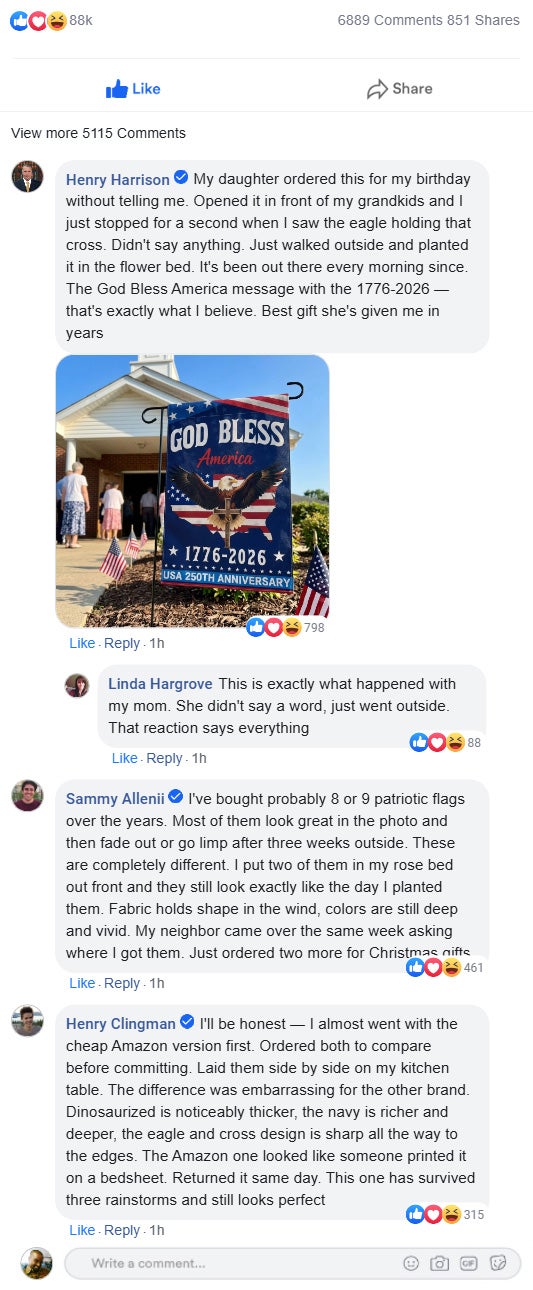This screenshot has width=533, height=1290.
Task: Like Sammy Allenii's comment
Action: pyautogui.click(x=82, y=983)
